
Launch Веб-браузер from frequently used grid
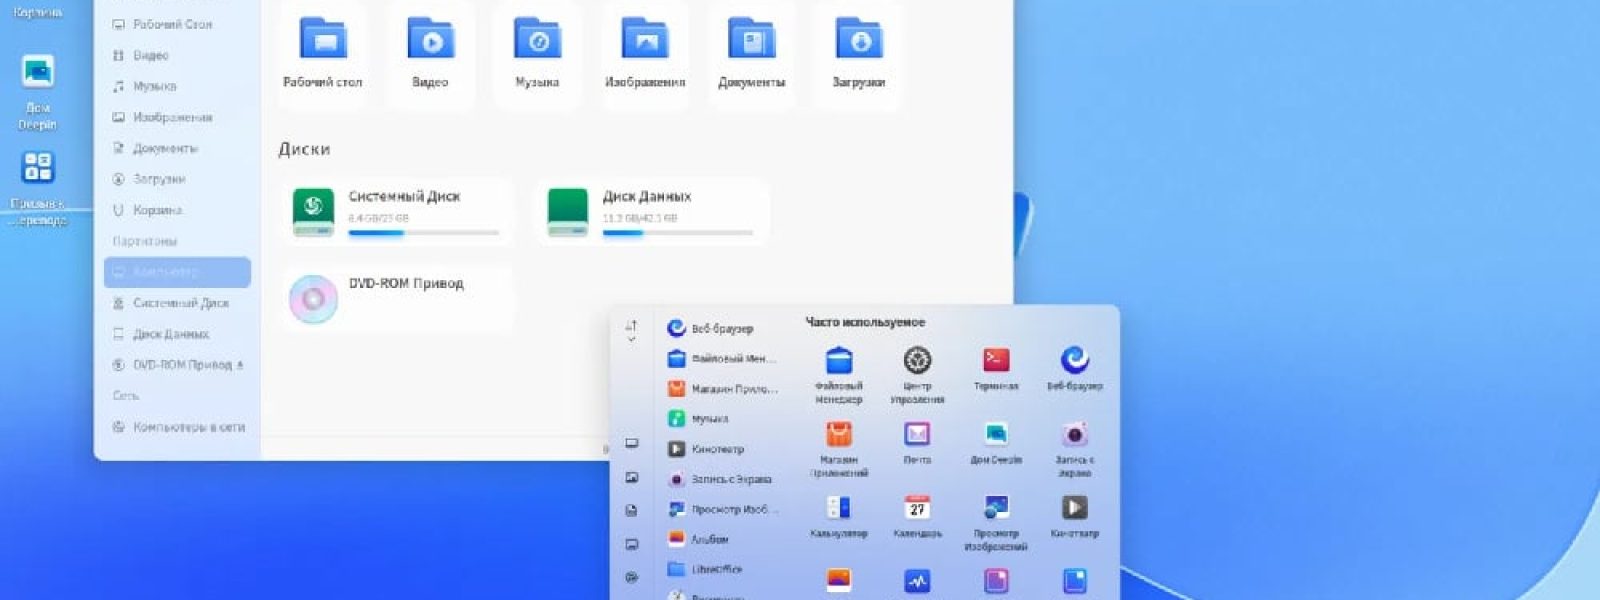pyautogui.click(x=1075, y=368)
